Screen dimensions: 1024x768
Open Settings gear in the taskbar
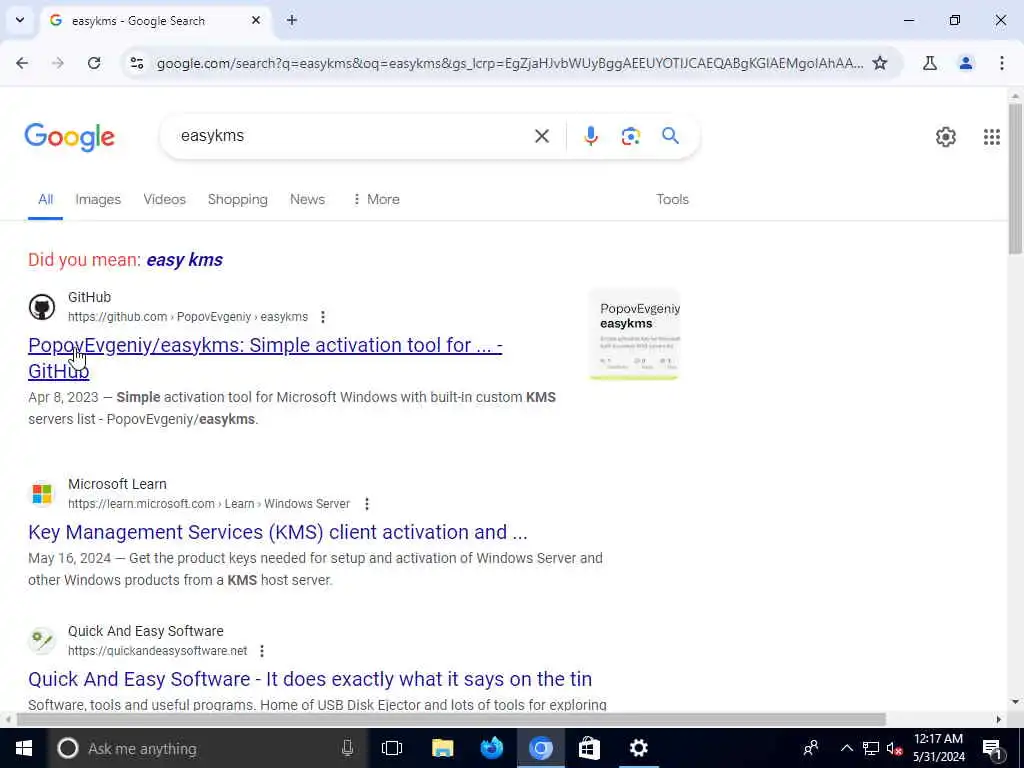pos(639,748)
